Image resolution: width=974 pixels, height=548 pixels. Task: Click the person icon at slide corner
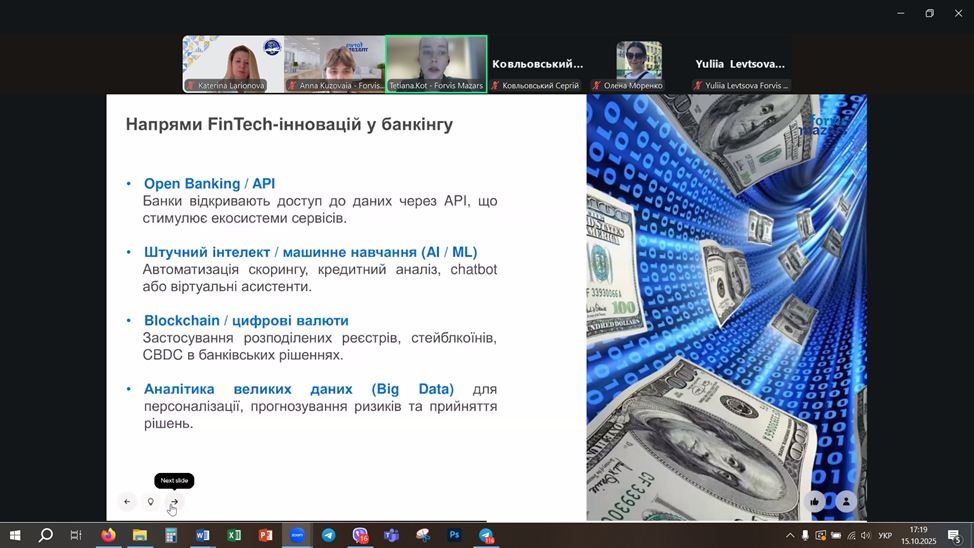pyautogui.click(x=846, y=502)
